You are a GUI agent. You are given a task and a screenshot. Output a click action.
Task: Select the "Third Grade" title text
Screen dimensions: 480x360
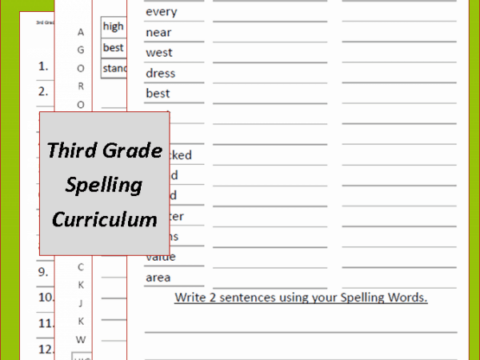[x=105, y=150]
